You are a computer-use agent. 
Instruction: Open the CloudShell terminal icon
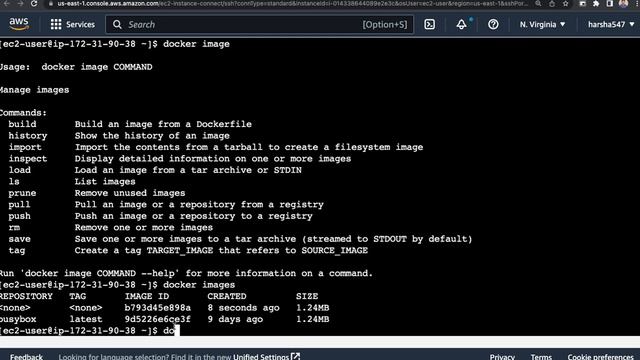[429, 24]
